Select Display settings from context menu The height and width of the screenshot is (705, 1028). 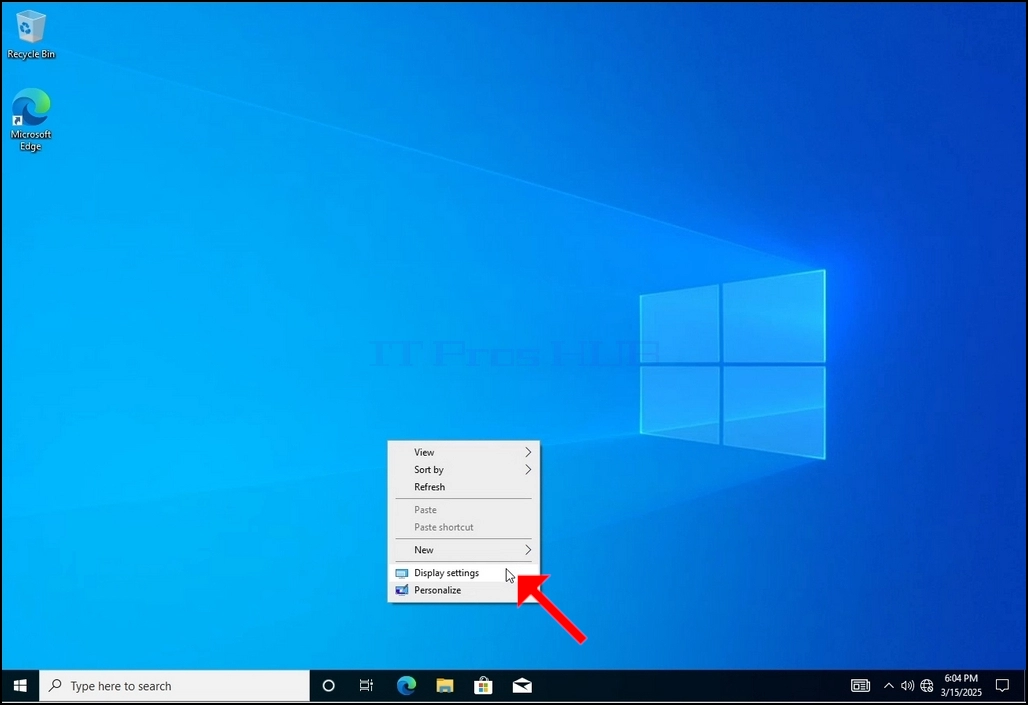point(464,573)
